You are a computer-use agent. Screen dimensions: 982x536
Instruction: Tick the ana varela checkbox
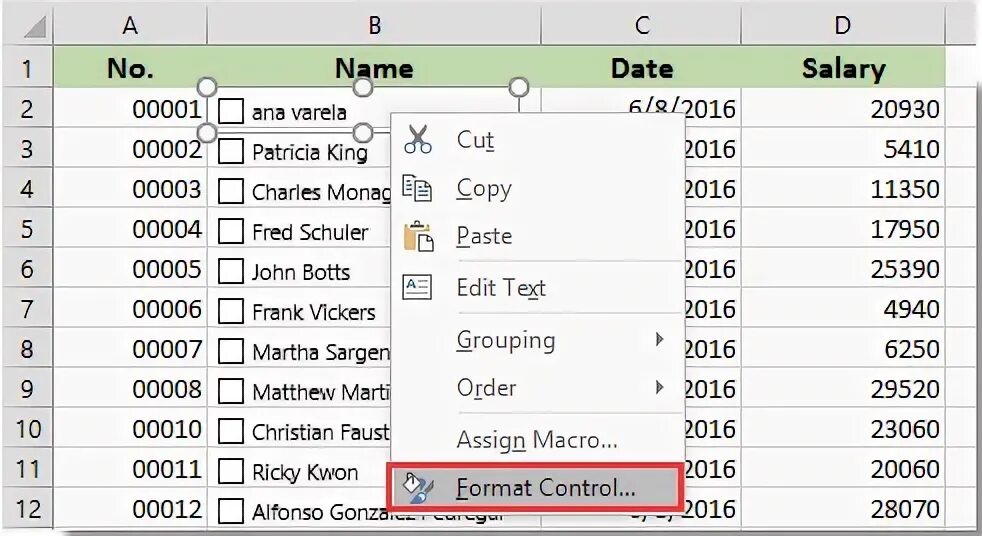pyautogui.click(x=231, y=111)
